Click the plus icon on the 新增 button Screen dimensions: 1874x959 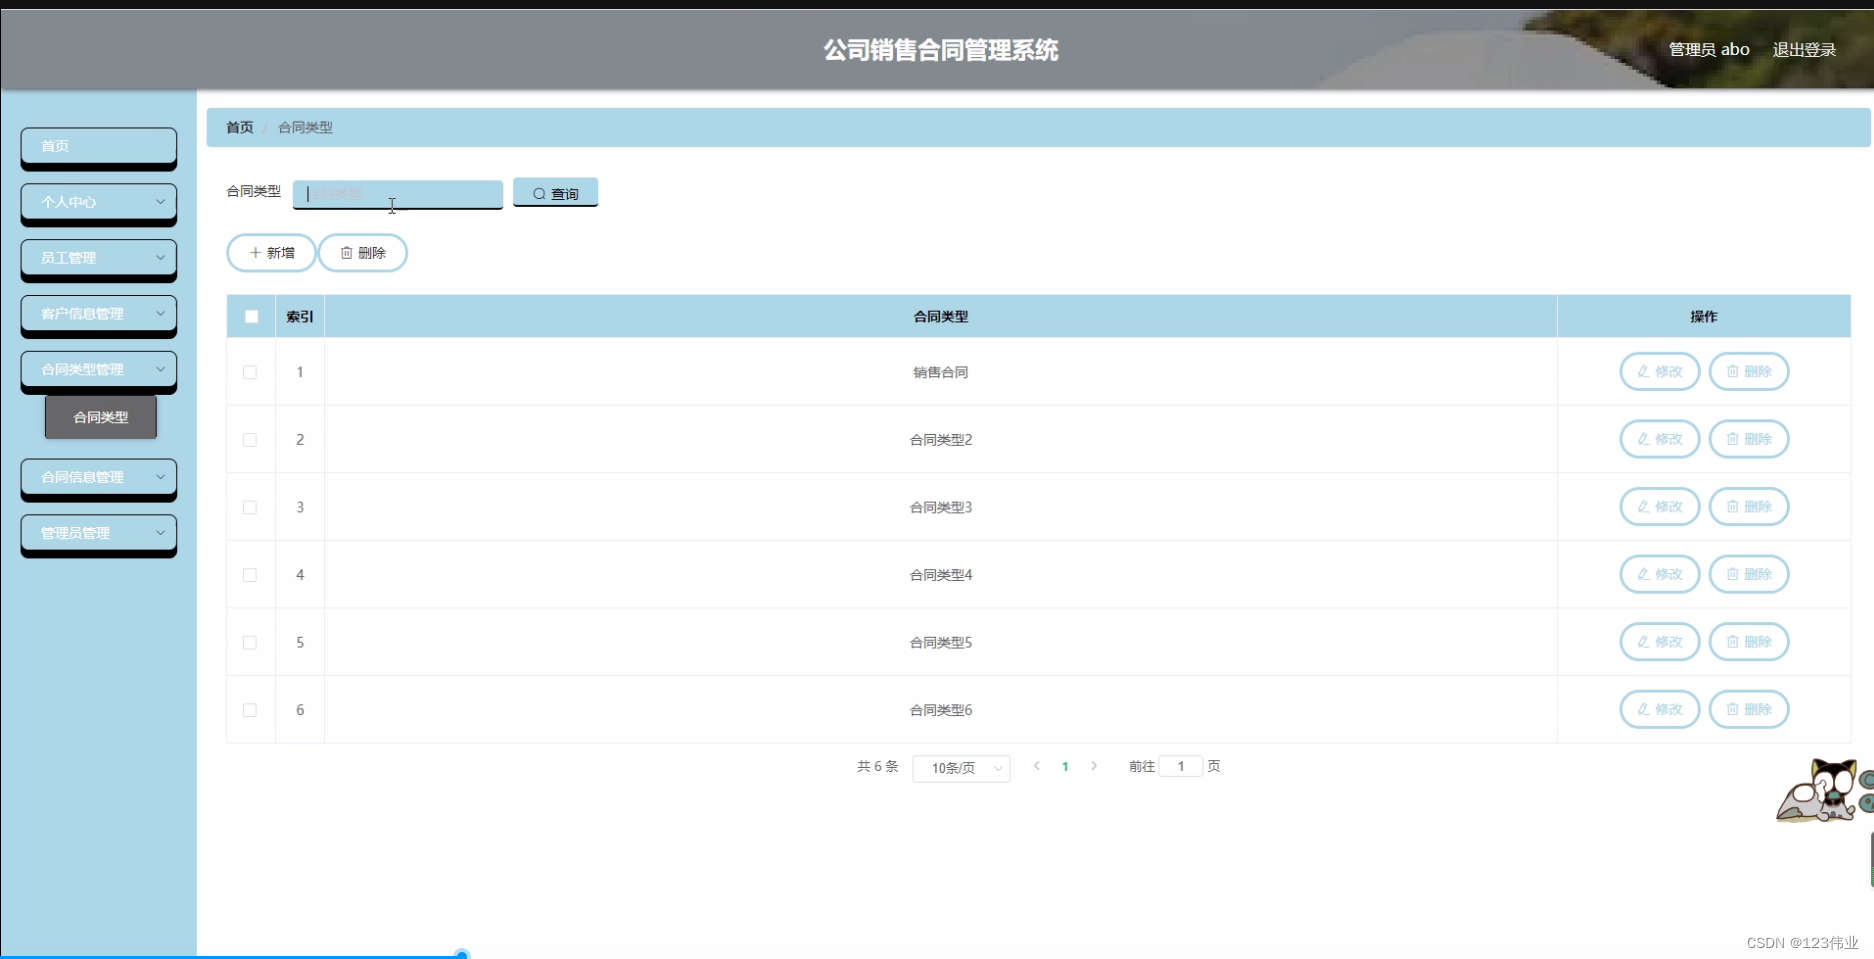254,253
